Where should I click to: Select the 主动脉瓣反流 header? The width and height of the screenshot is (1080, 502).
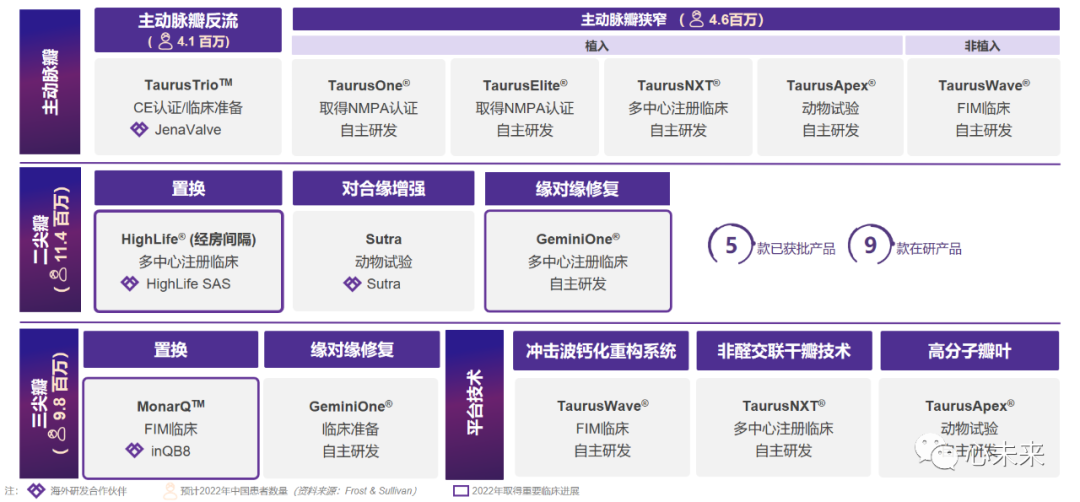(188, 20)
